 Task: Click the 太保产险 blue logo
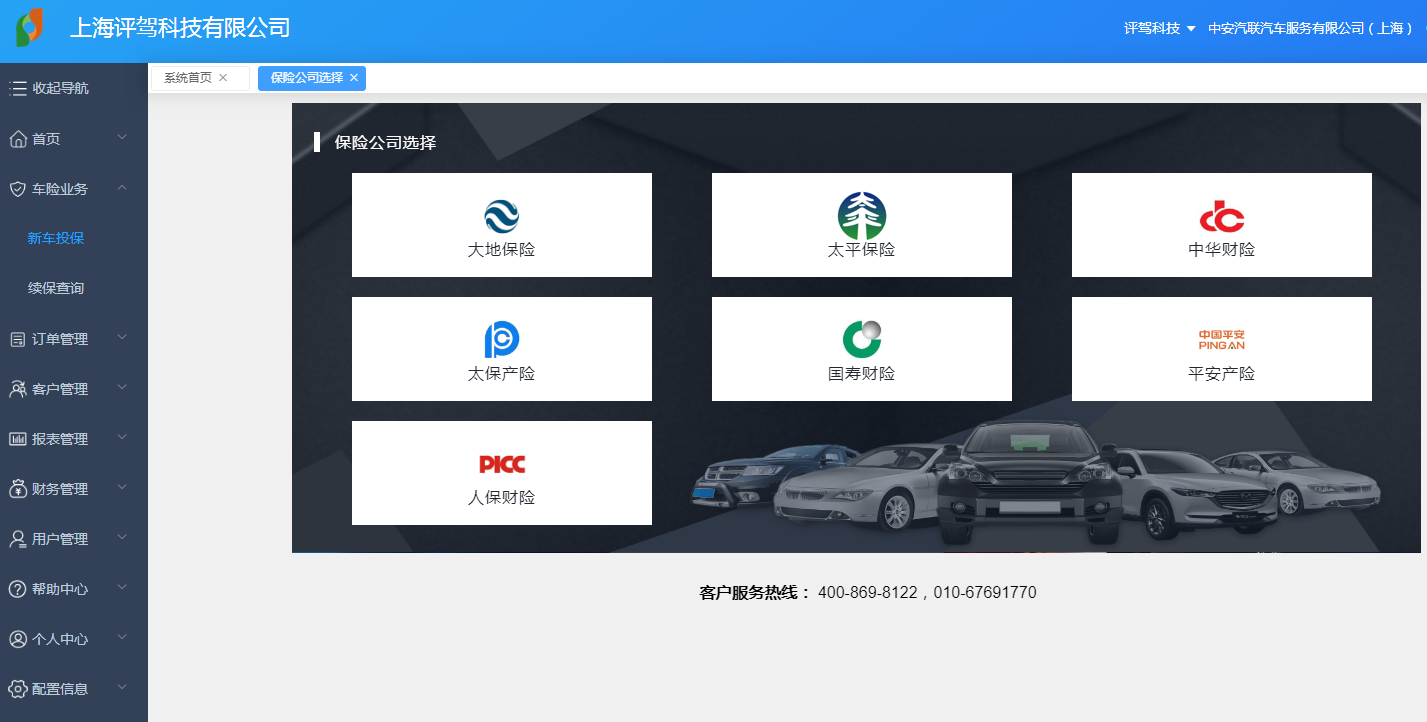502,340
